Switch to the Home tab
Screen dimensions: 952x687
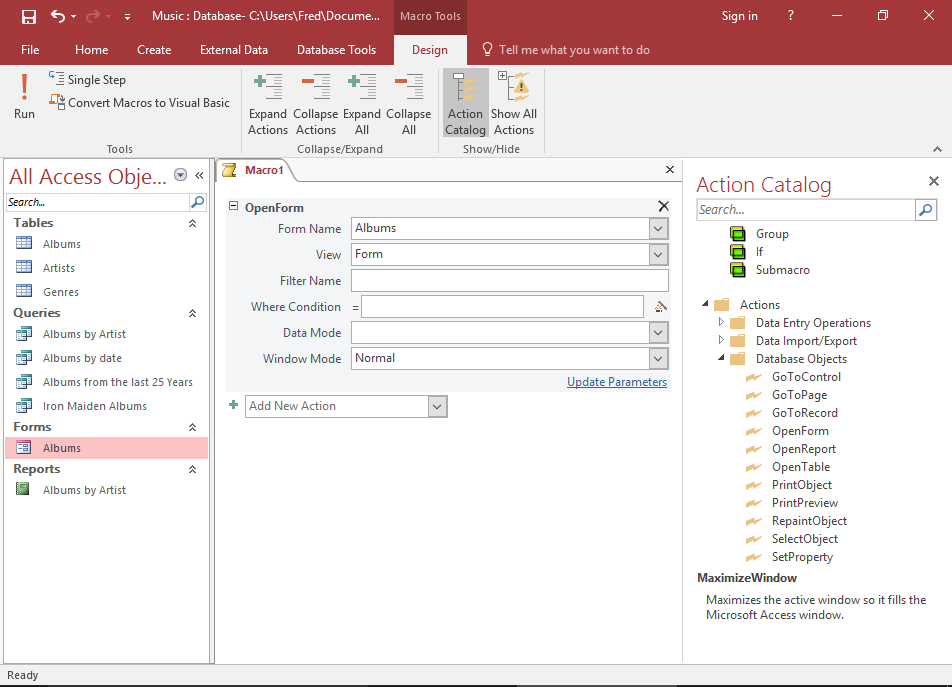click(92, 50)
